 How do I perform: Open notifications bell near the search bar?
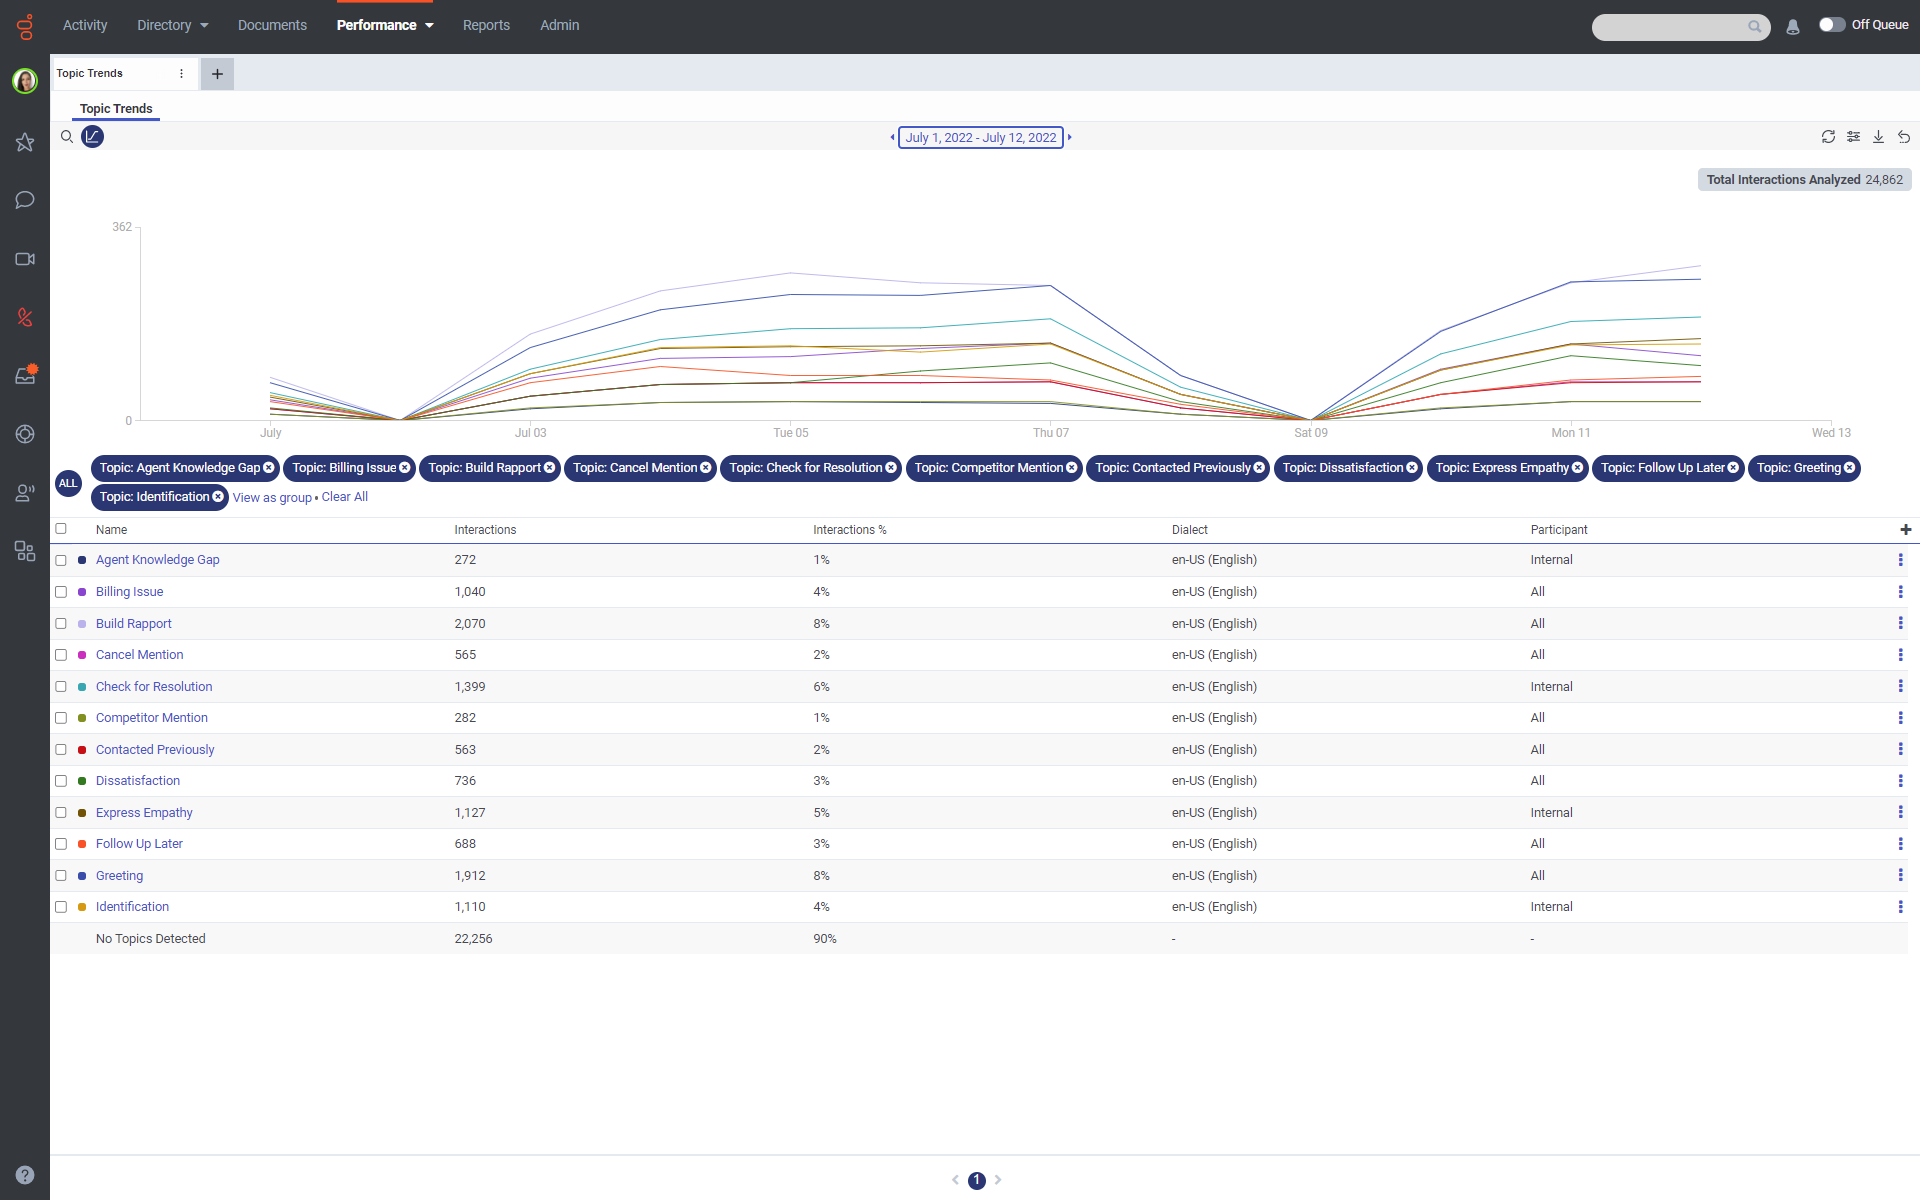[x=1793, y=27]
